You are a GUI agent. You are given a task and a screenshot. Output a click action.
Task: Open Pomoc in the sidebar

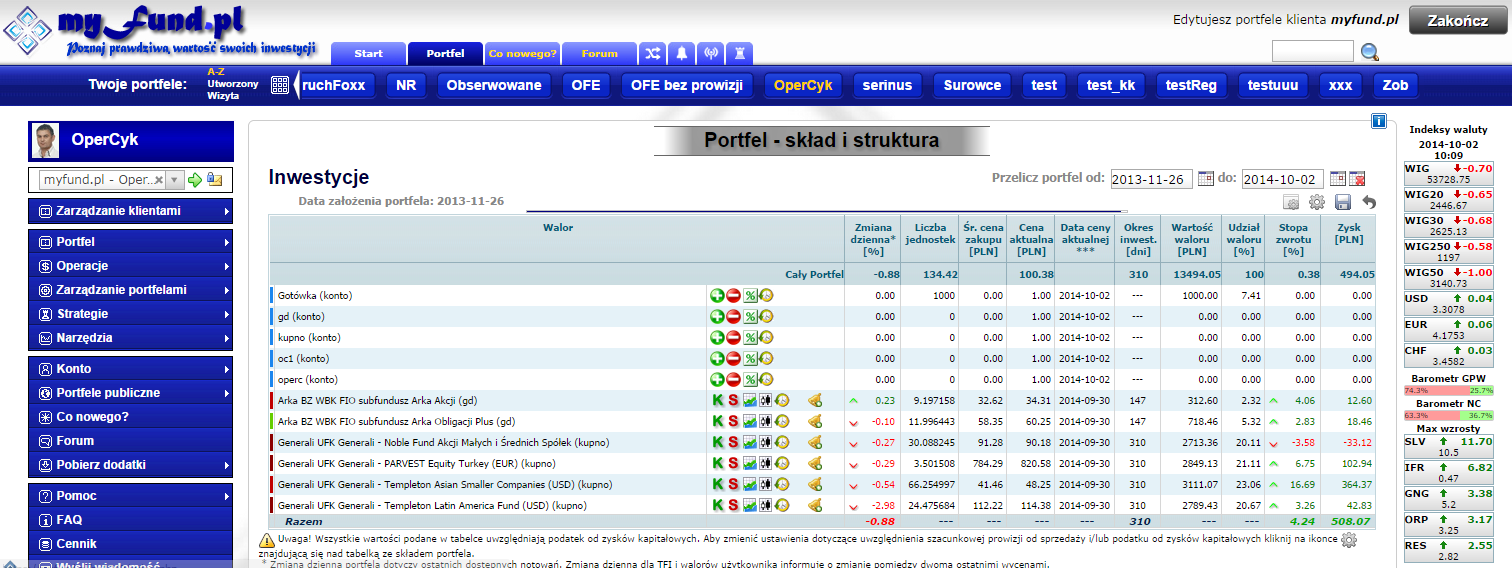tap(130, 496)
